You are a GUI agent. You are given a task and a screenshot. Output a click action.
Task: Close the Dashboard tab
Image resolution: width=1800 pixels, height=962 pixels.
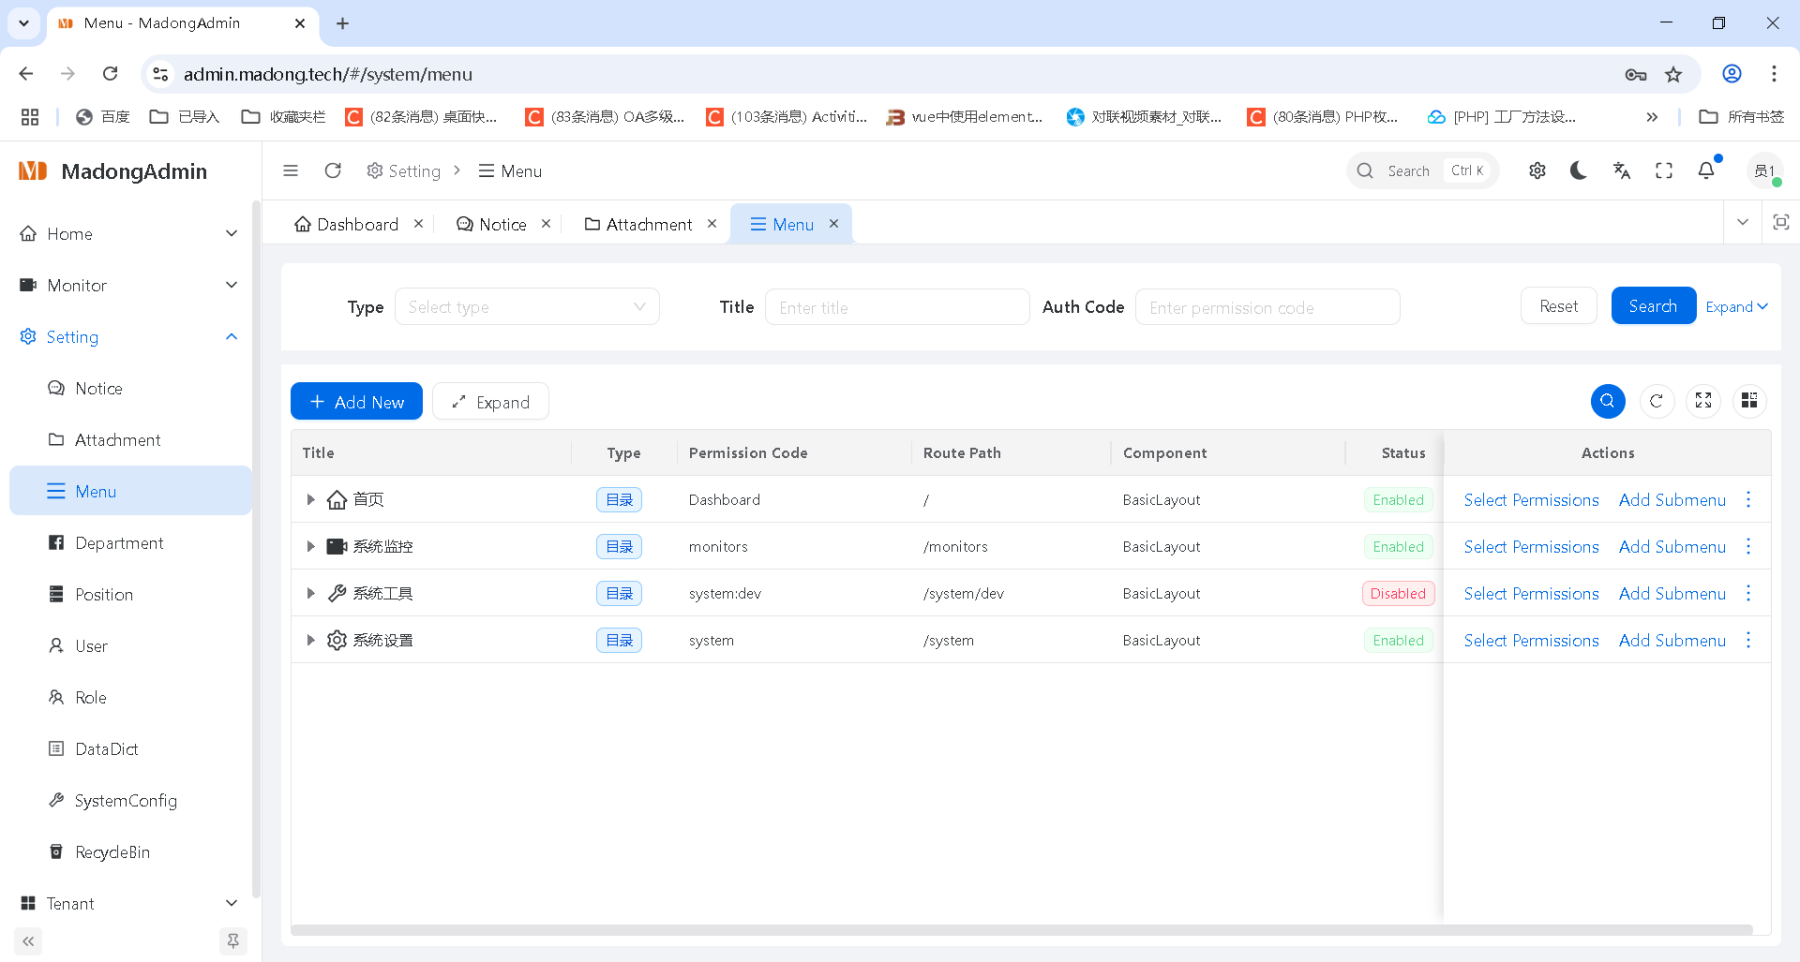pos(419,224)
